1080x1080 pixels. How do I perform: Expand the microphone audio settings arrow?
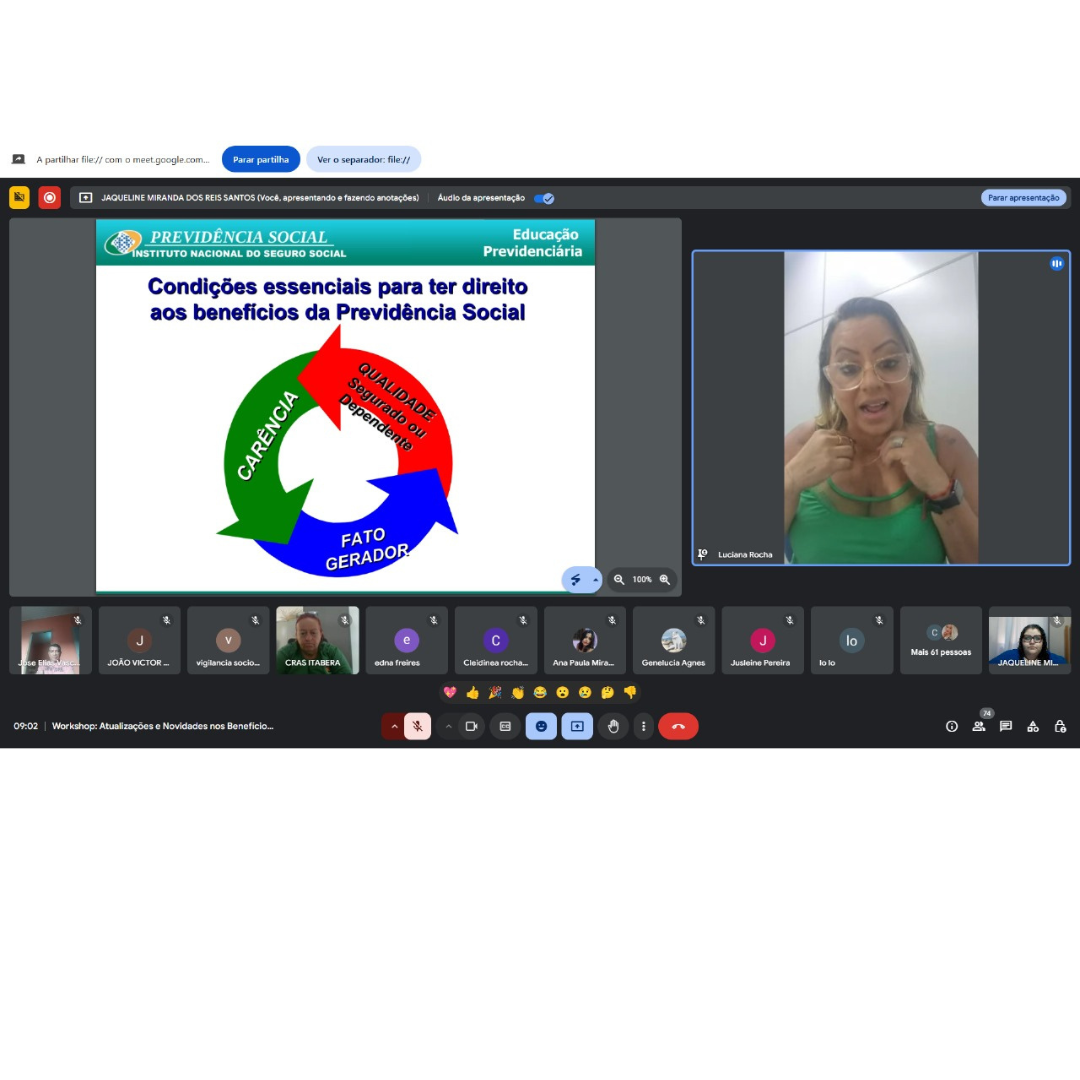[x=394, y=726]
